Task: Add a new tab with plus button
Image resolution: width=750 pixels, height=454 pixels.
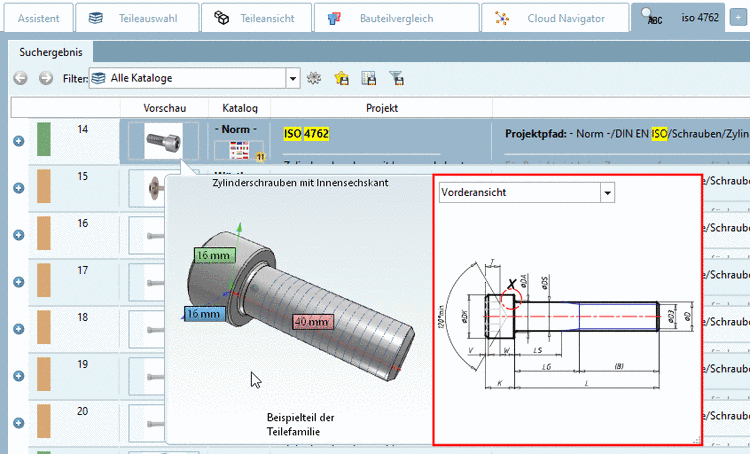Action: 738,18
